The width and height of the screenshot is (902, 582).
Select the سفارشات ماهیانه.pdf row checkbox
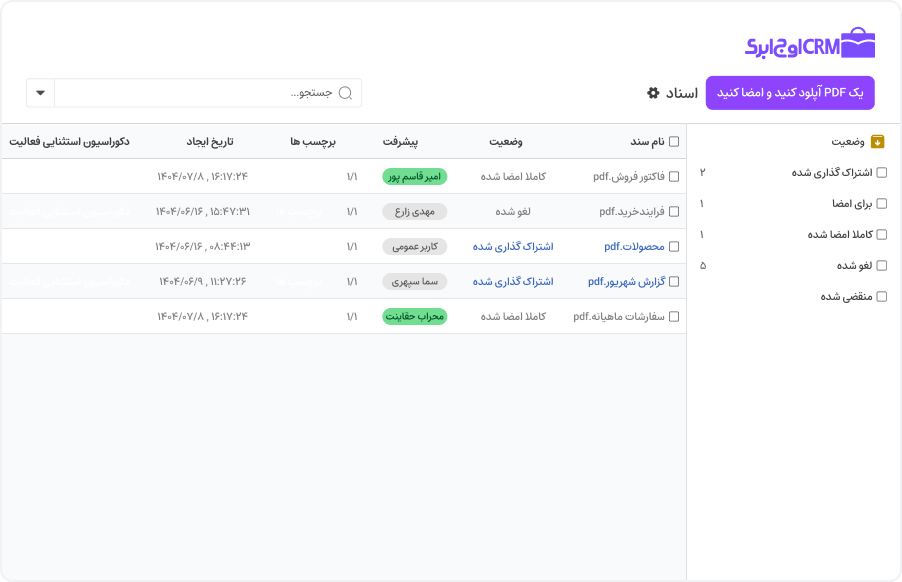point(674,316)
